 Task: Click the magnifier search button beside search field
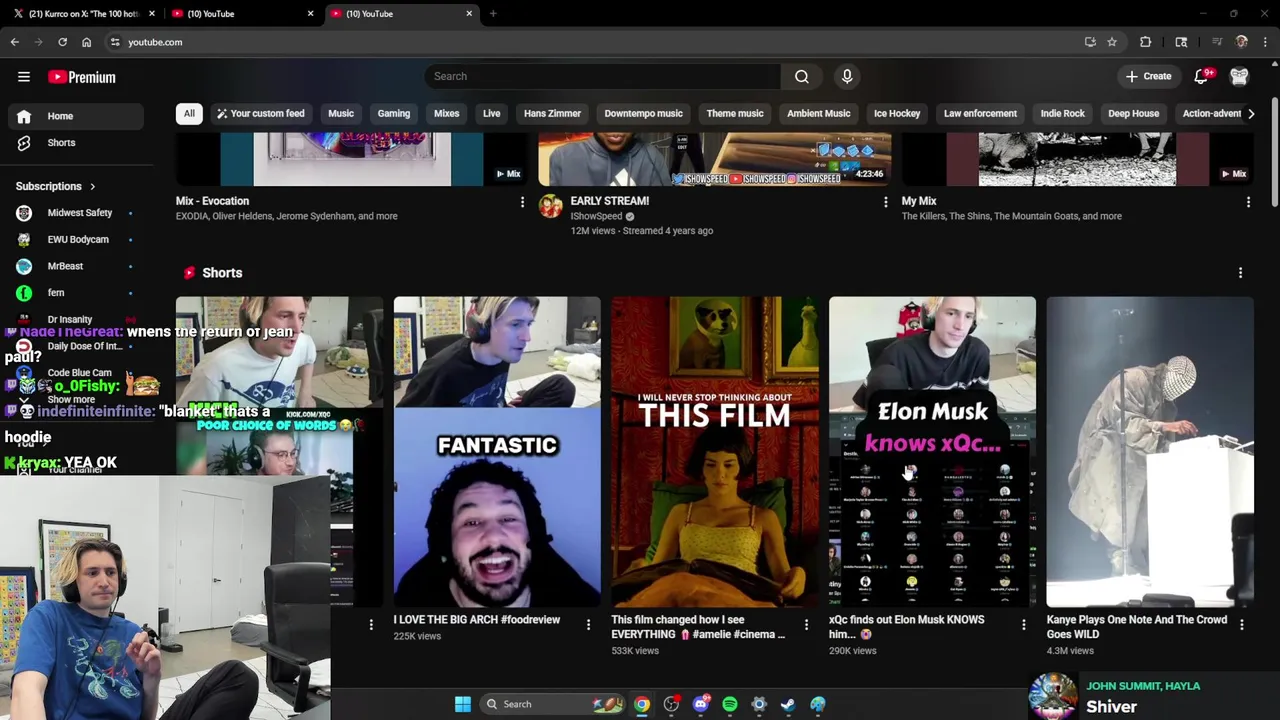801,76
